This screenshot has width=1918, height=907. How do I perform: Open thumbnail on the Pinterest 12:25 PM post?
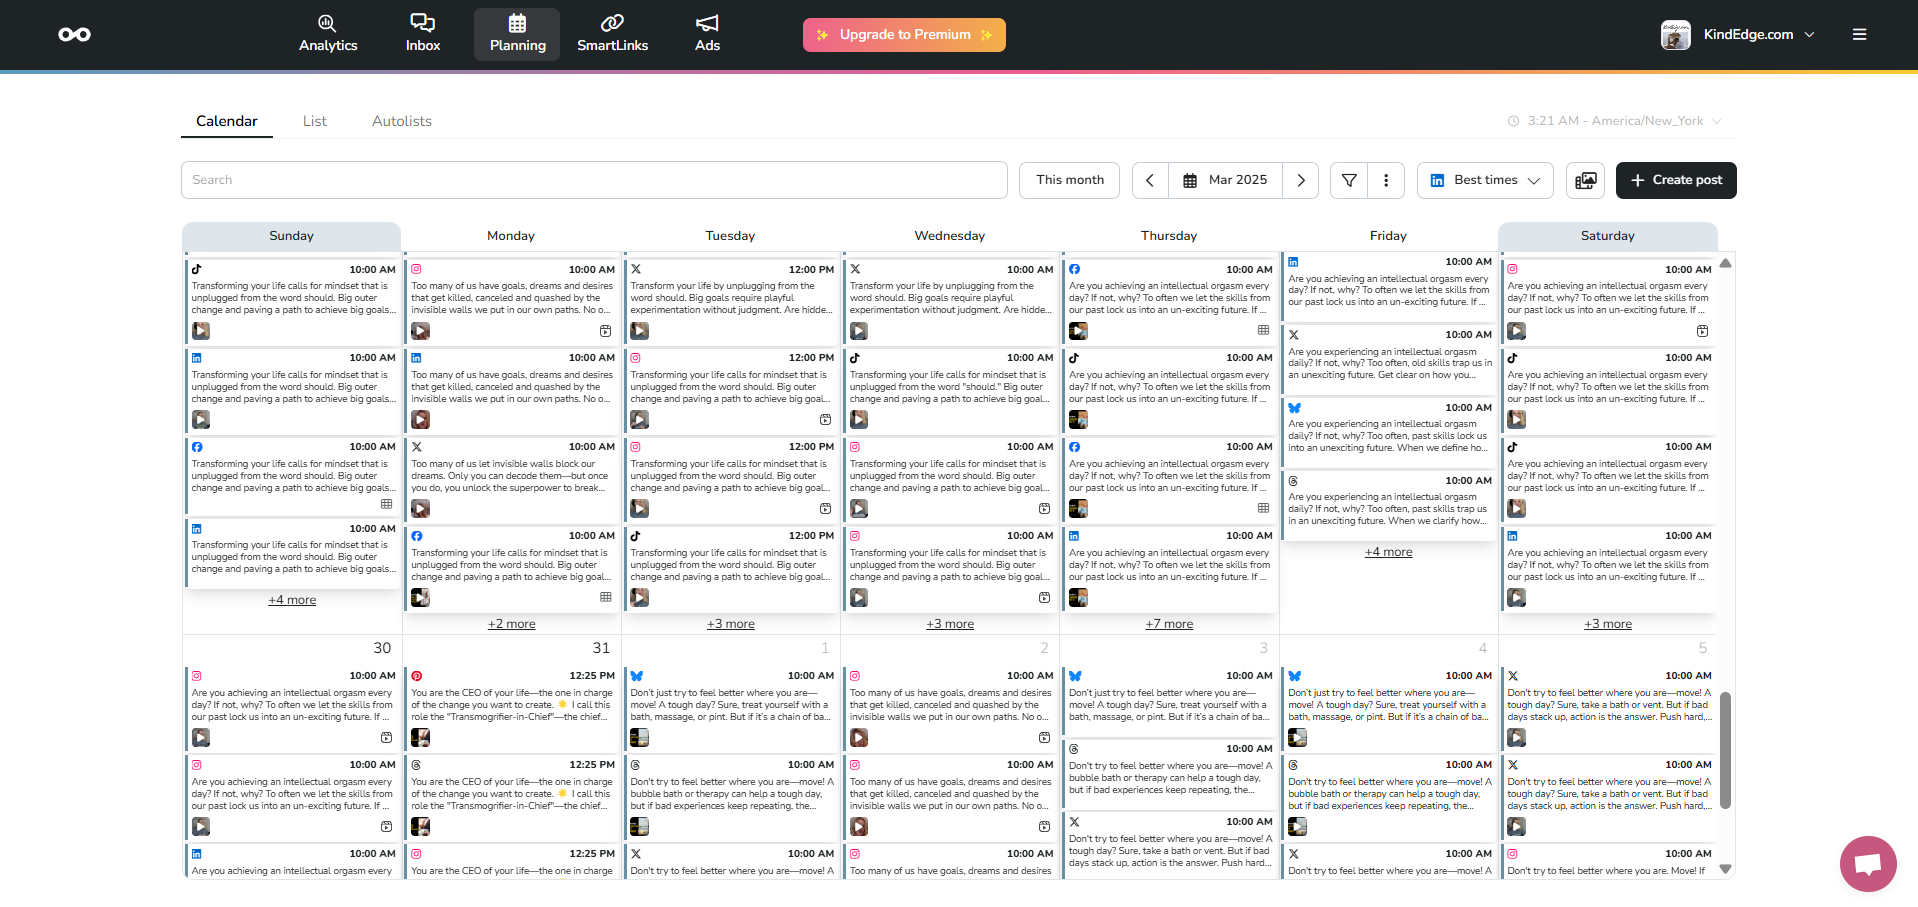click(420, 738)
